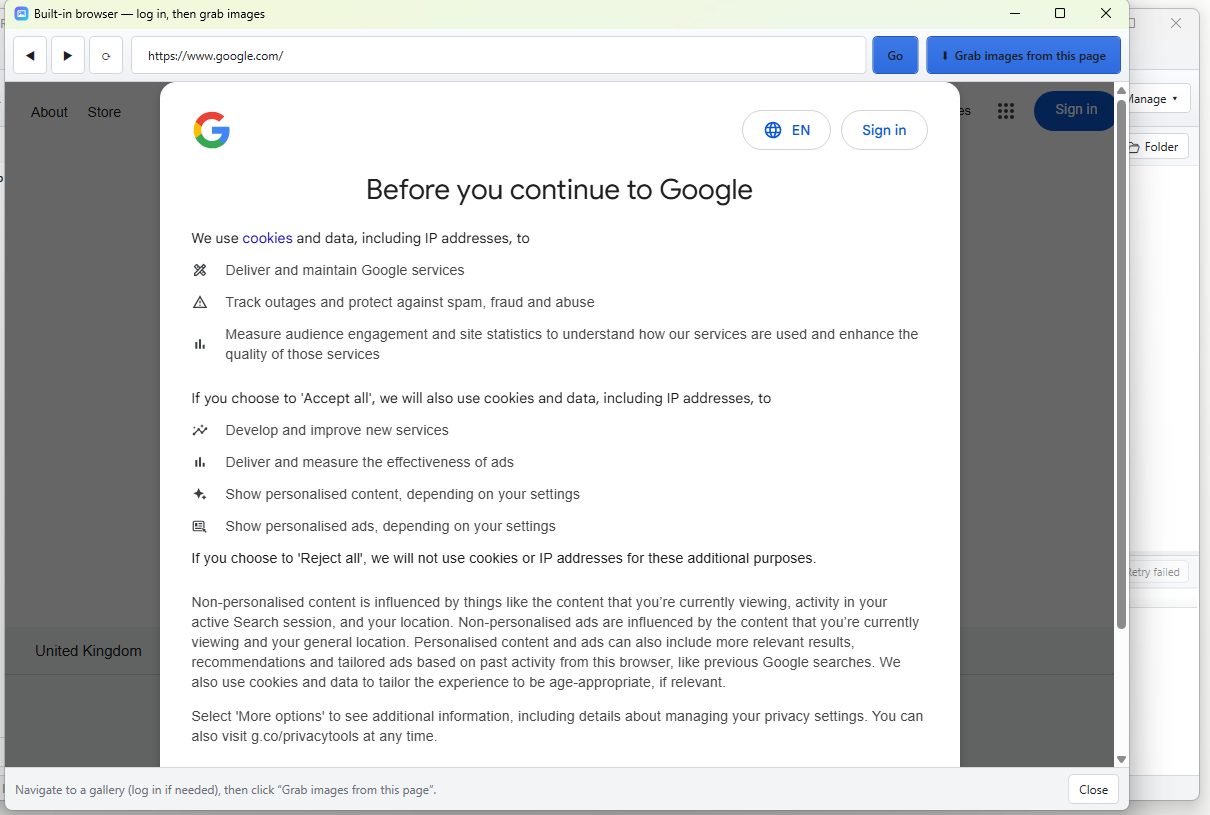Minimize the Built-in browser window
Image resolution: width=1210 pixels, height=815 pixels.
click(1015, 14)
